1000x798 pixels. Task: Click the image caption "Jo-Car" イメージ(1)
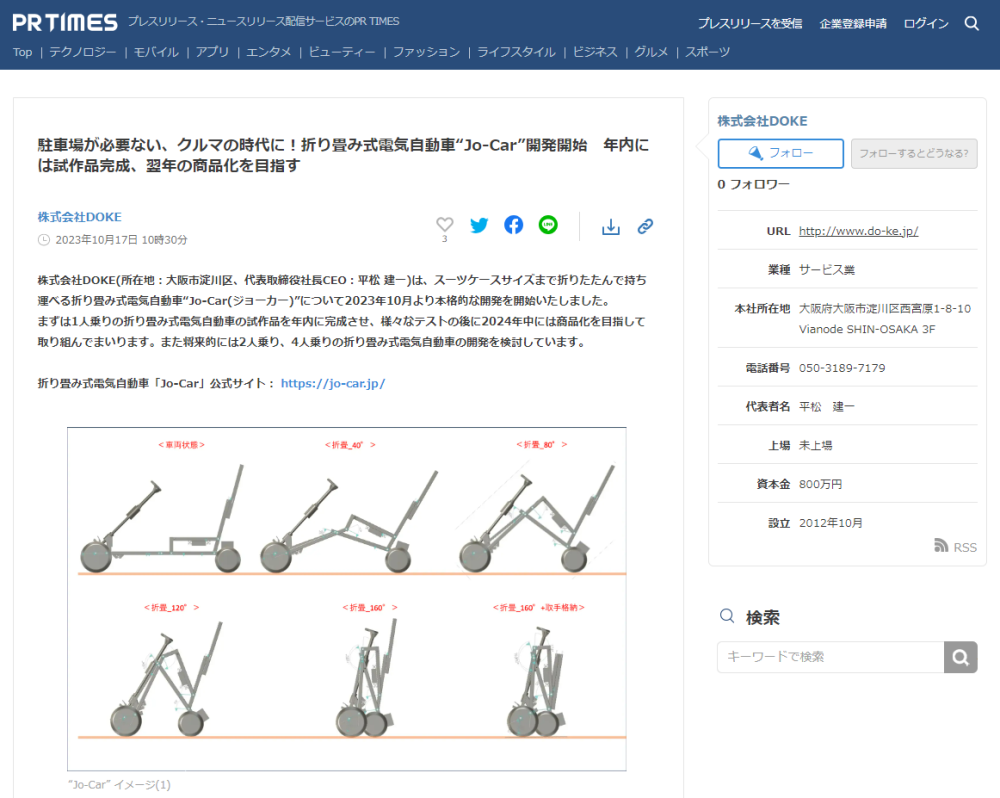pyautogui.click(x=119, y=785)
